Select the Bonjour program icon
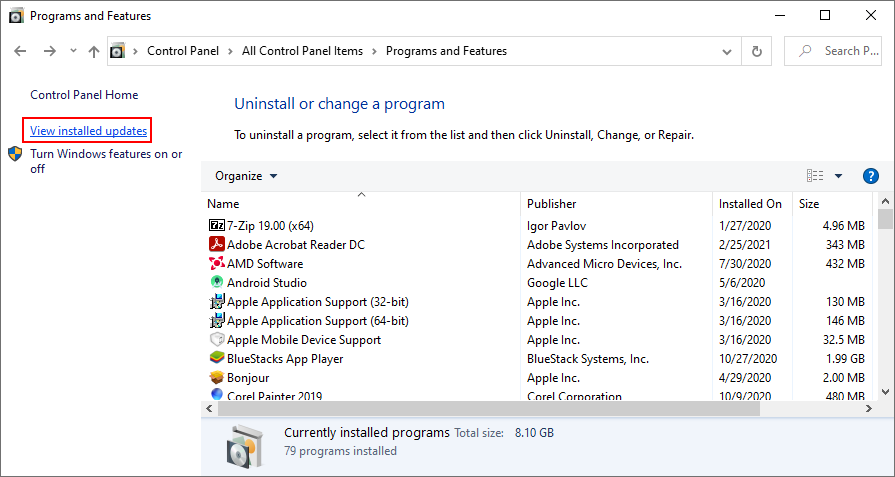895x477 pixels. click(x=216, y=378)
